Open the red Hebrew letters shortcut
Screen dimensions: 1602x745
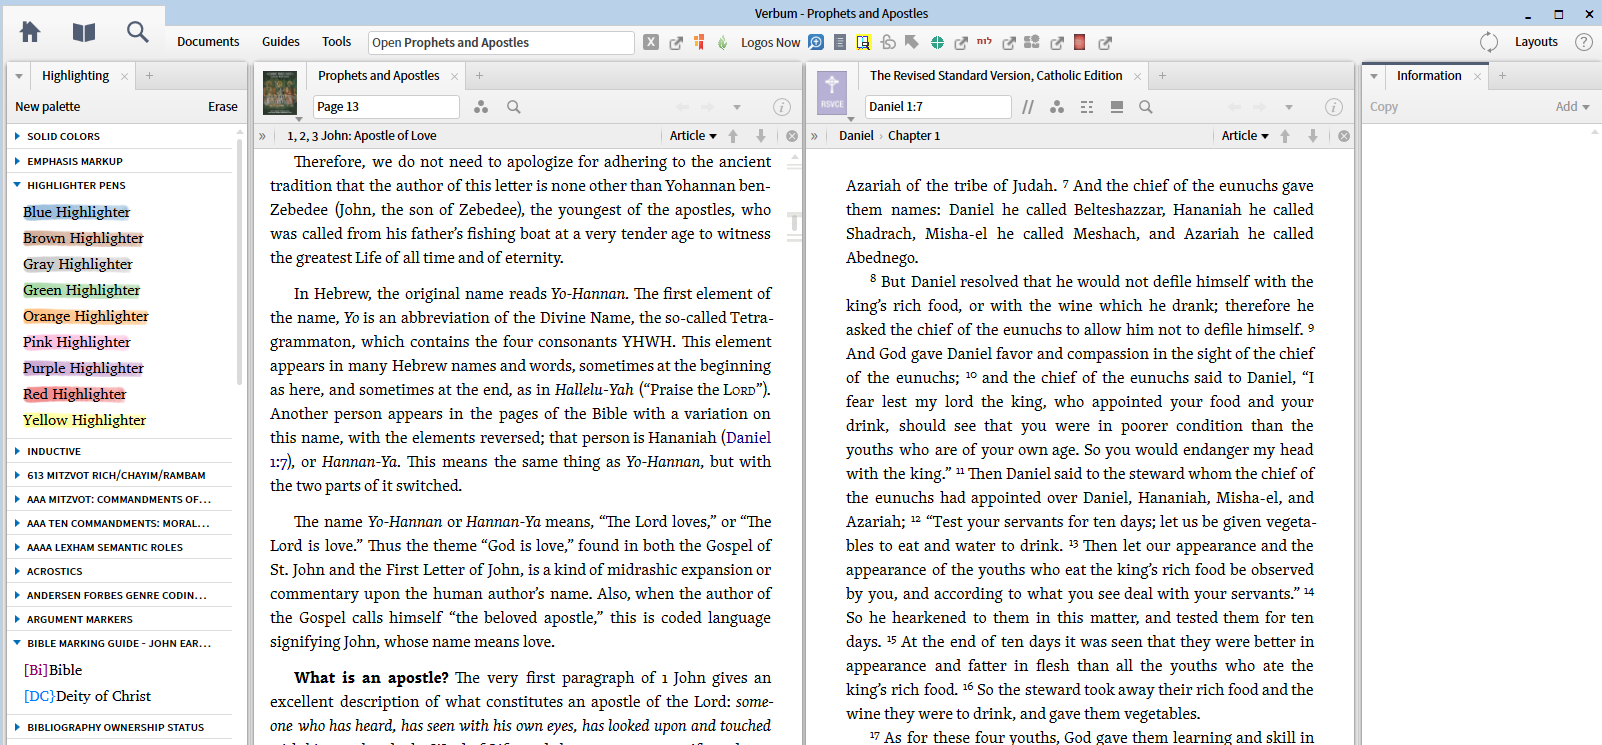click(x=984, y=42)
